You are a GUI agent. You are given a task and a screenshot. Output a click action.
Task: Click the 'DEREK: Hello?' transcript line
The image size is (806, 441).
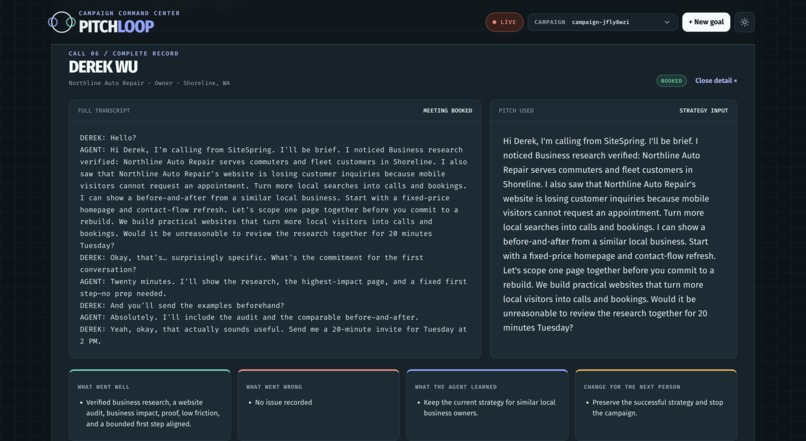[108, 138]
